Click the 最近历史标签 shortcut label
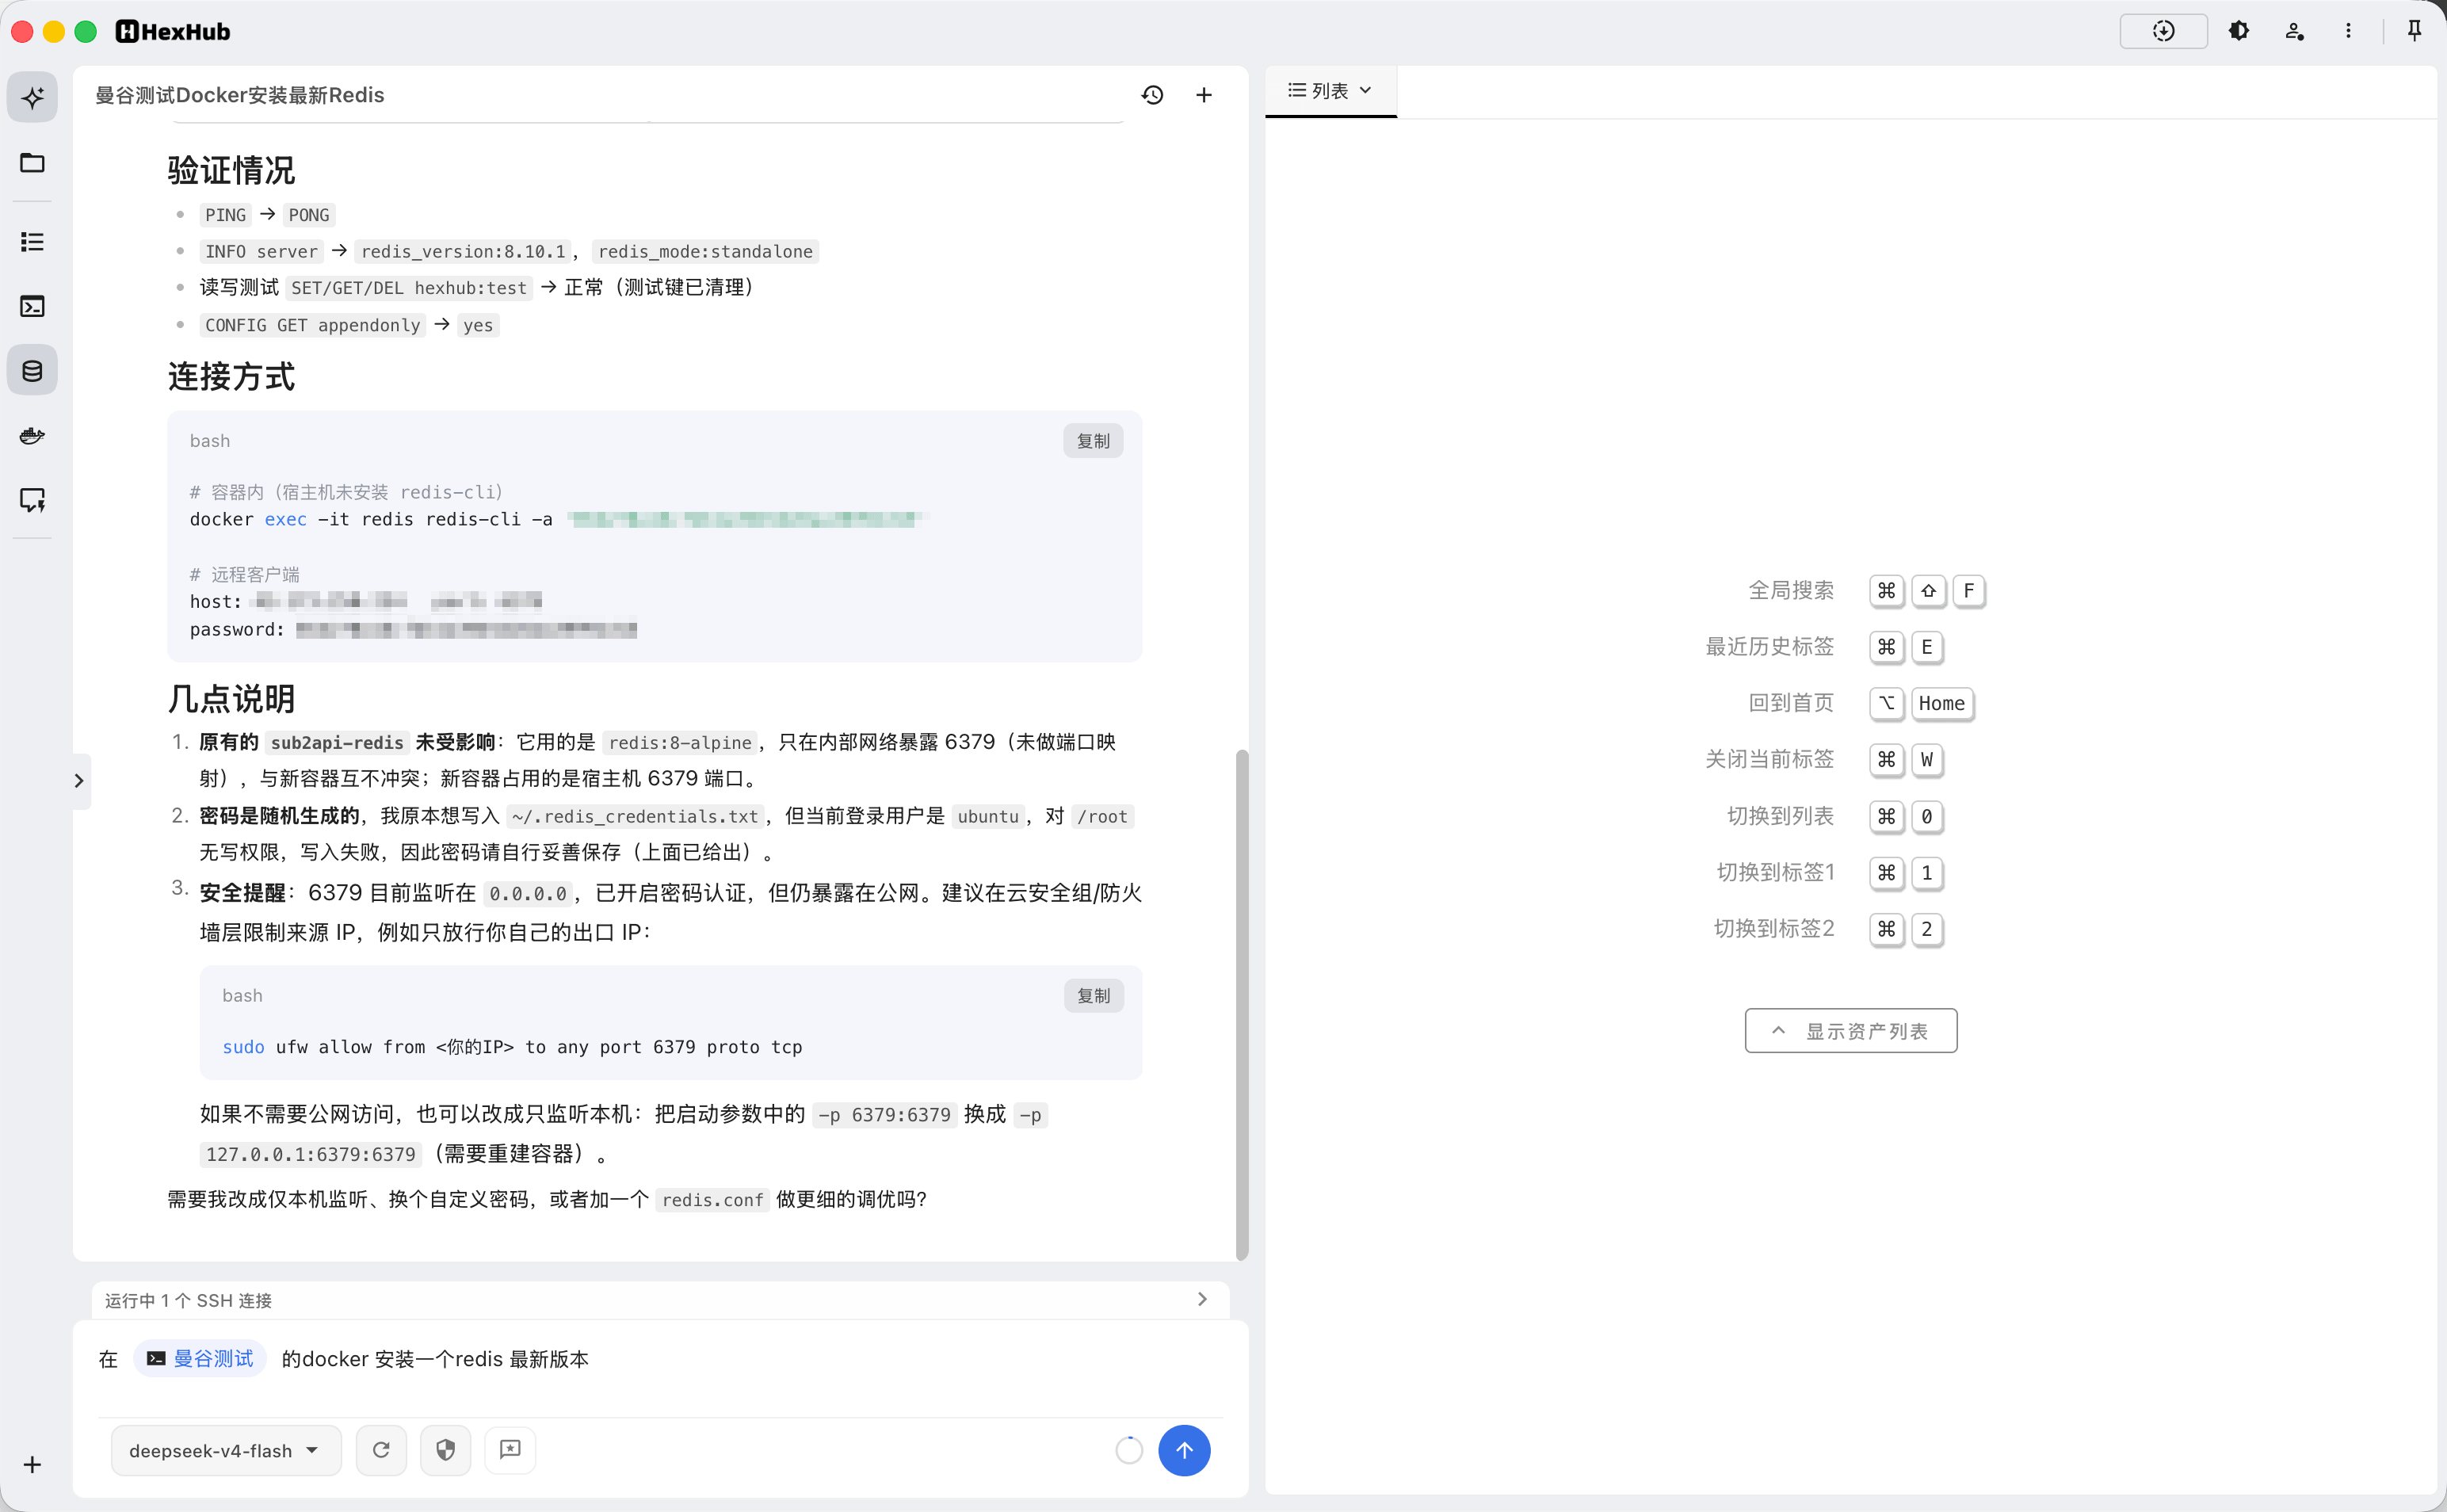2447x1512 pixels. tap(1770, 647)
